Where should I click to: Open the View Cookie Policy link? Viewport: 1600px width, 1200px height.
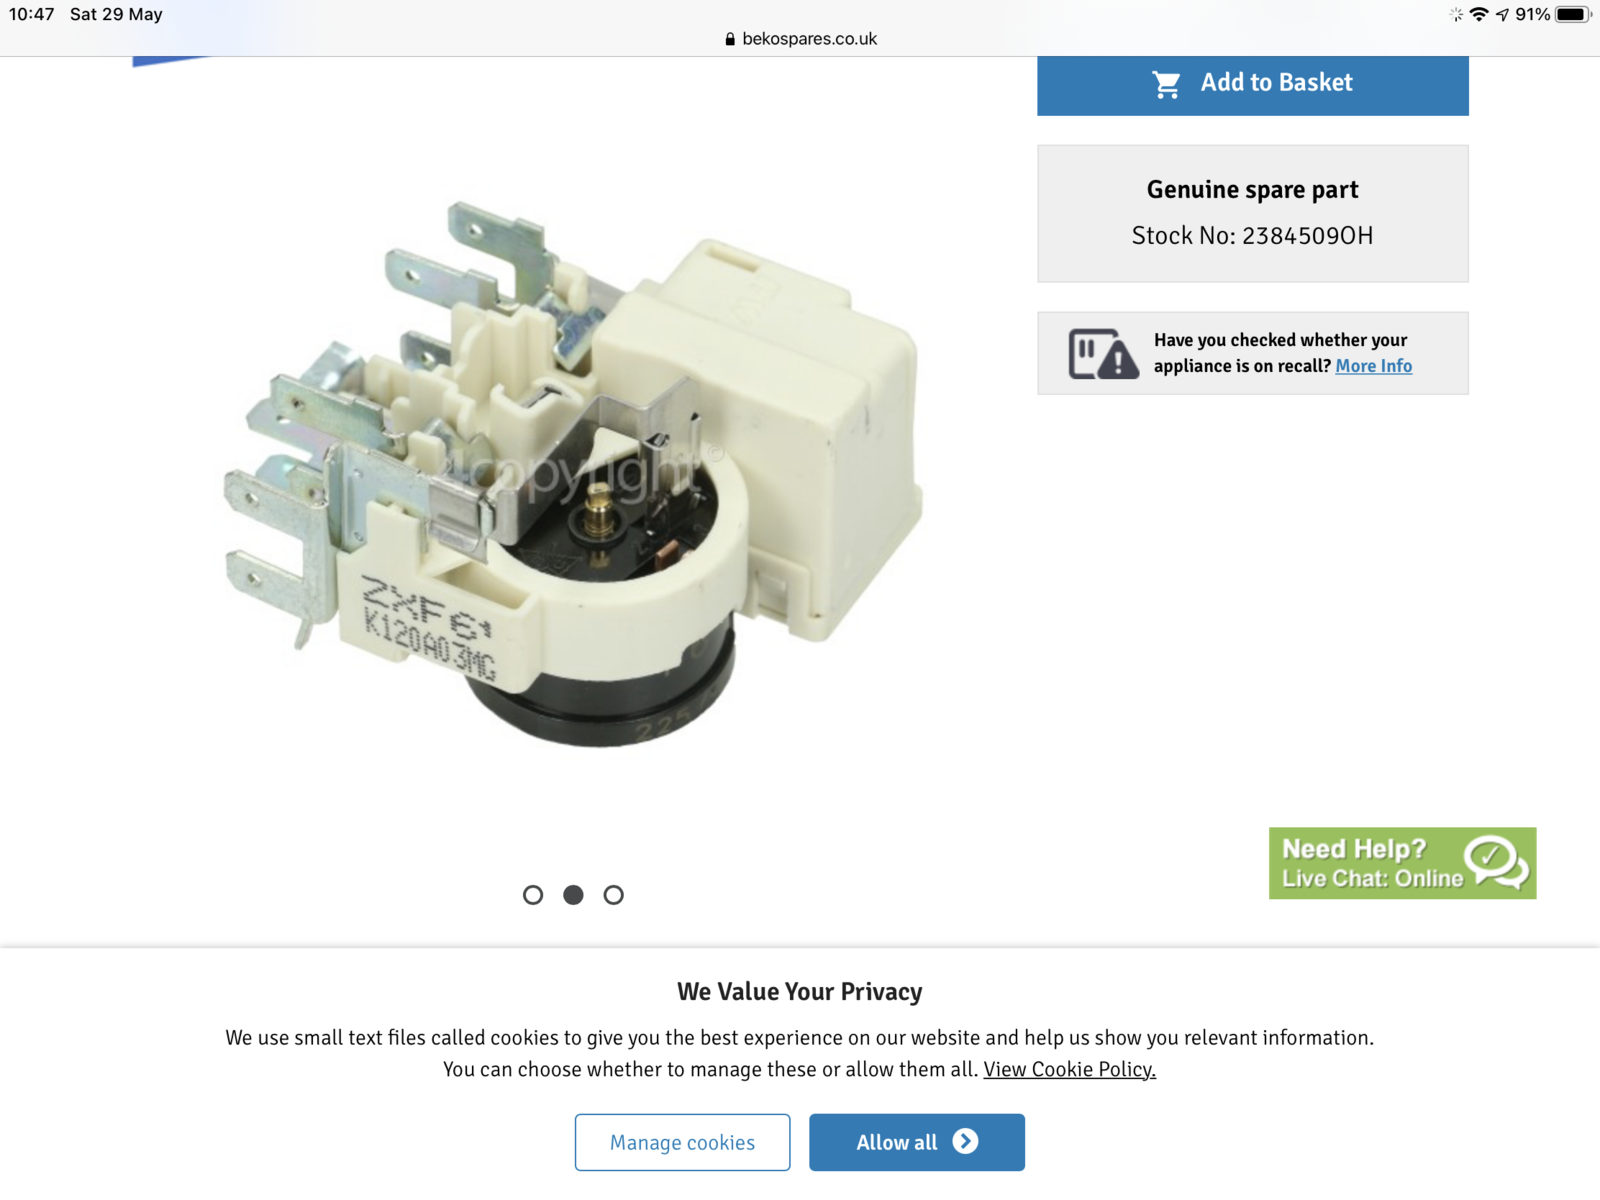(1069, 1069)
